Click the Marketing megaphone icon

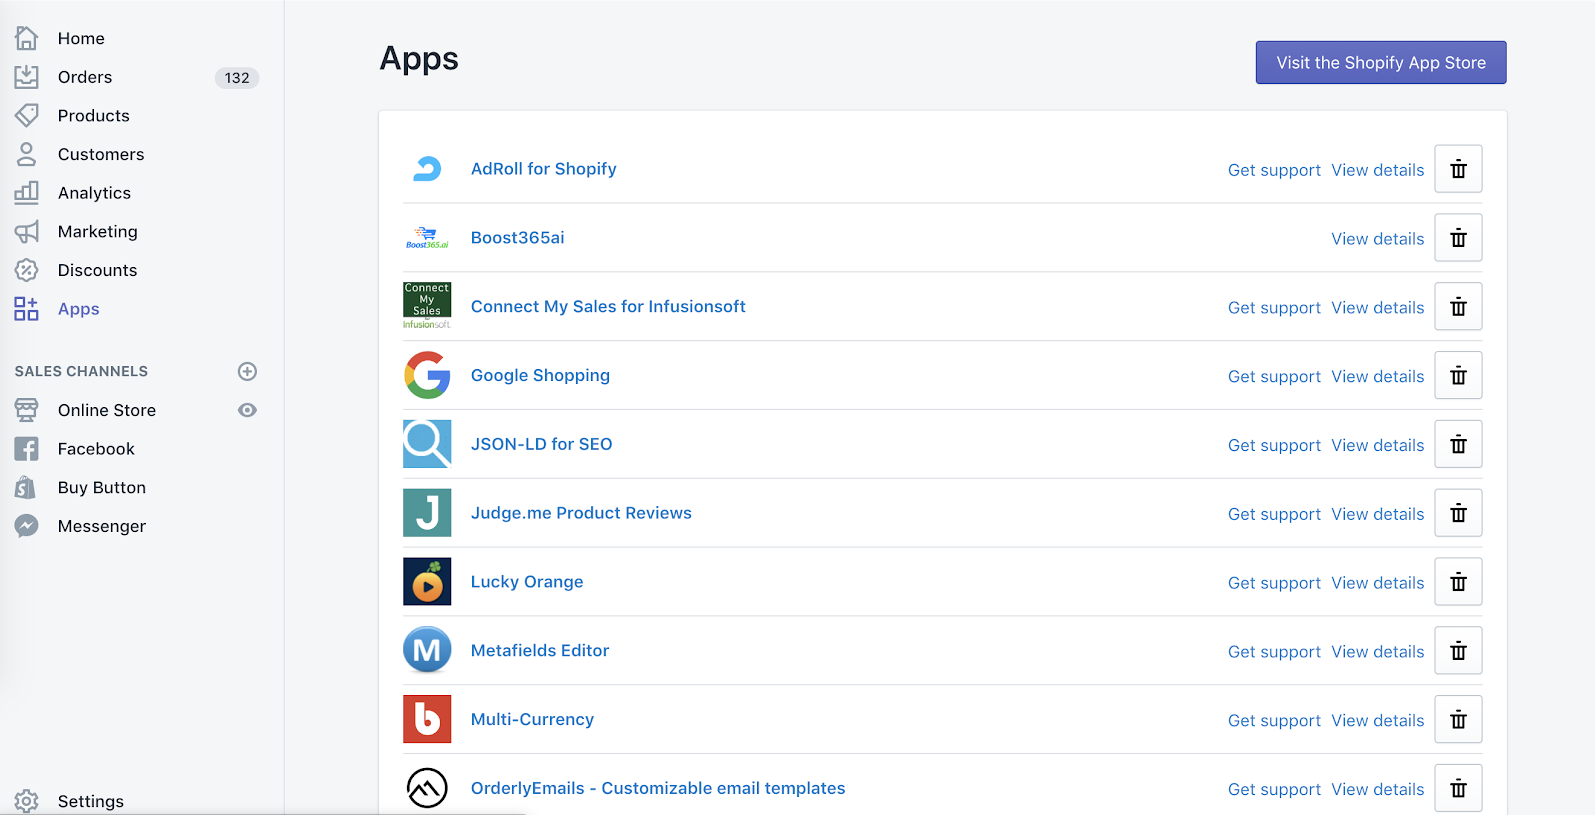pyautogui.click(x=27, y=231)
